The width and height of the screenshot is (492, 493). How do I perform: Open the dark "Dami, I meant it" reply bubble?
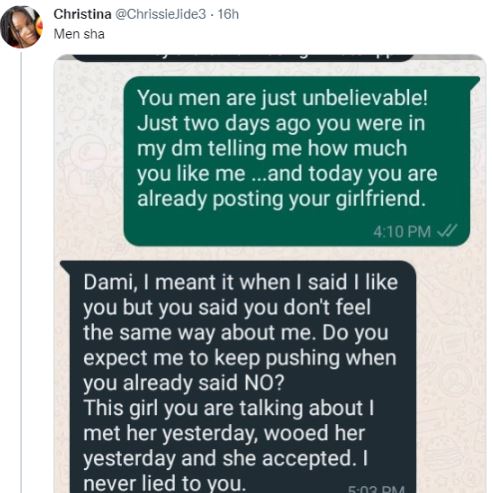pyautogui.click(x=238, y=377)
